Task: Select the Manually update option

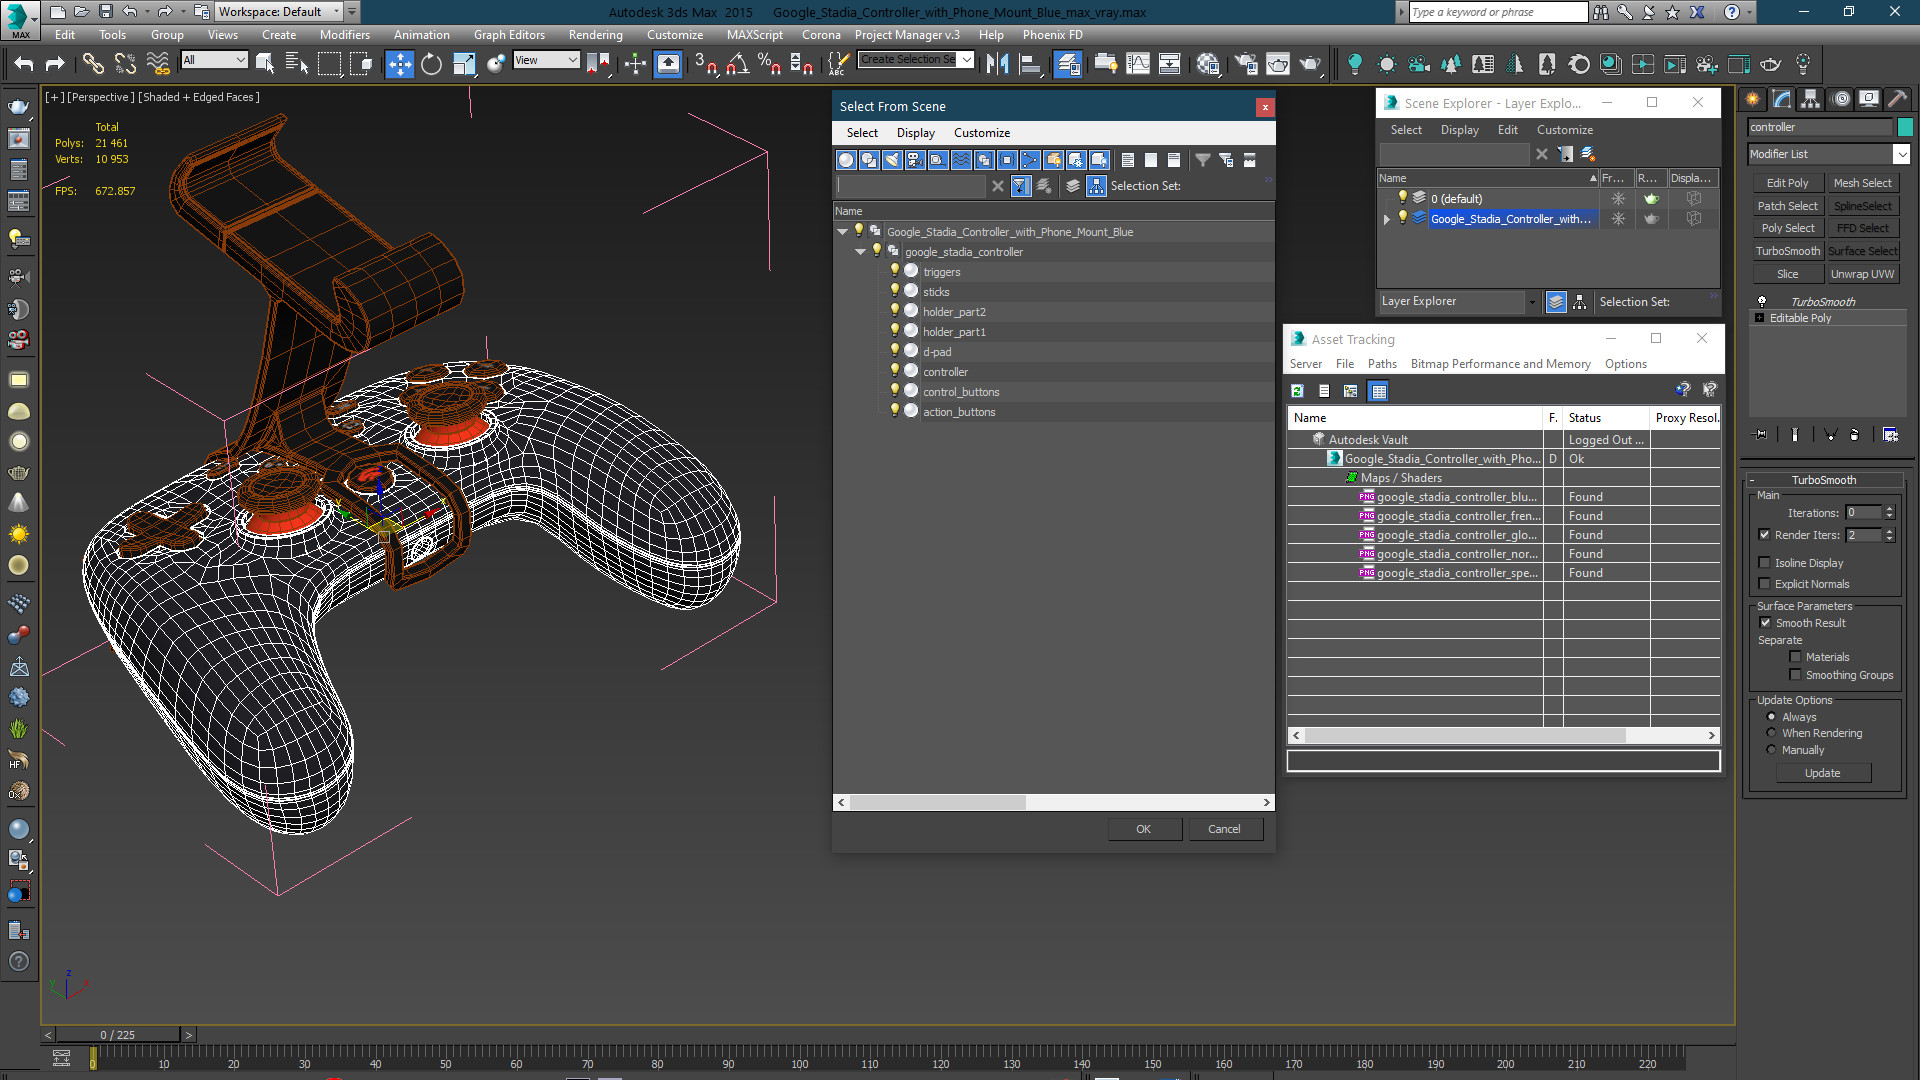Action: [x=1771, y=750]
